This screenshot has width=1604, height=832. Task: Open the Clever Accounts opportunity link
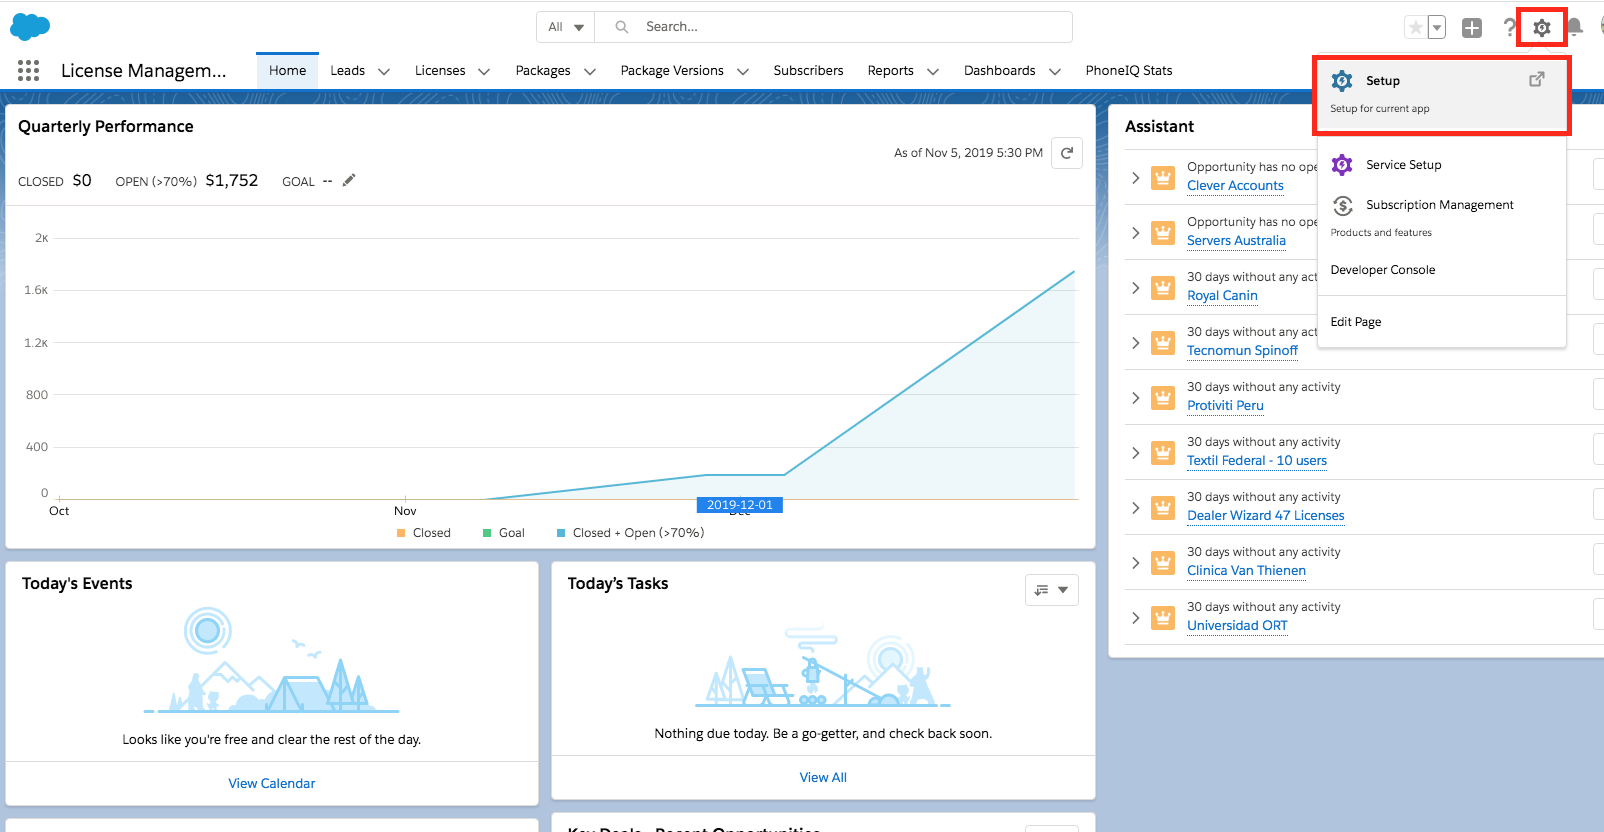point(1235,186)
